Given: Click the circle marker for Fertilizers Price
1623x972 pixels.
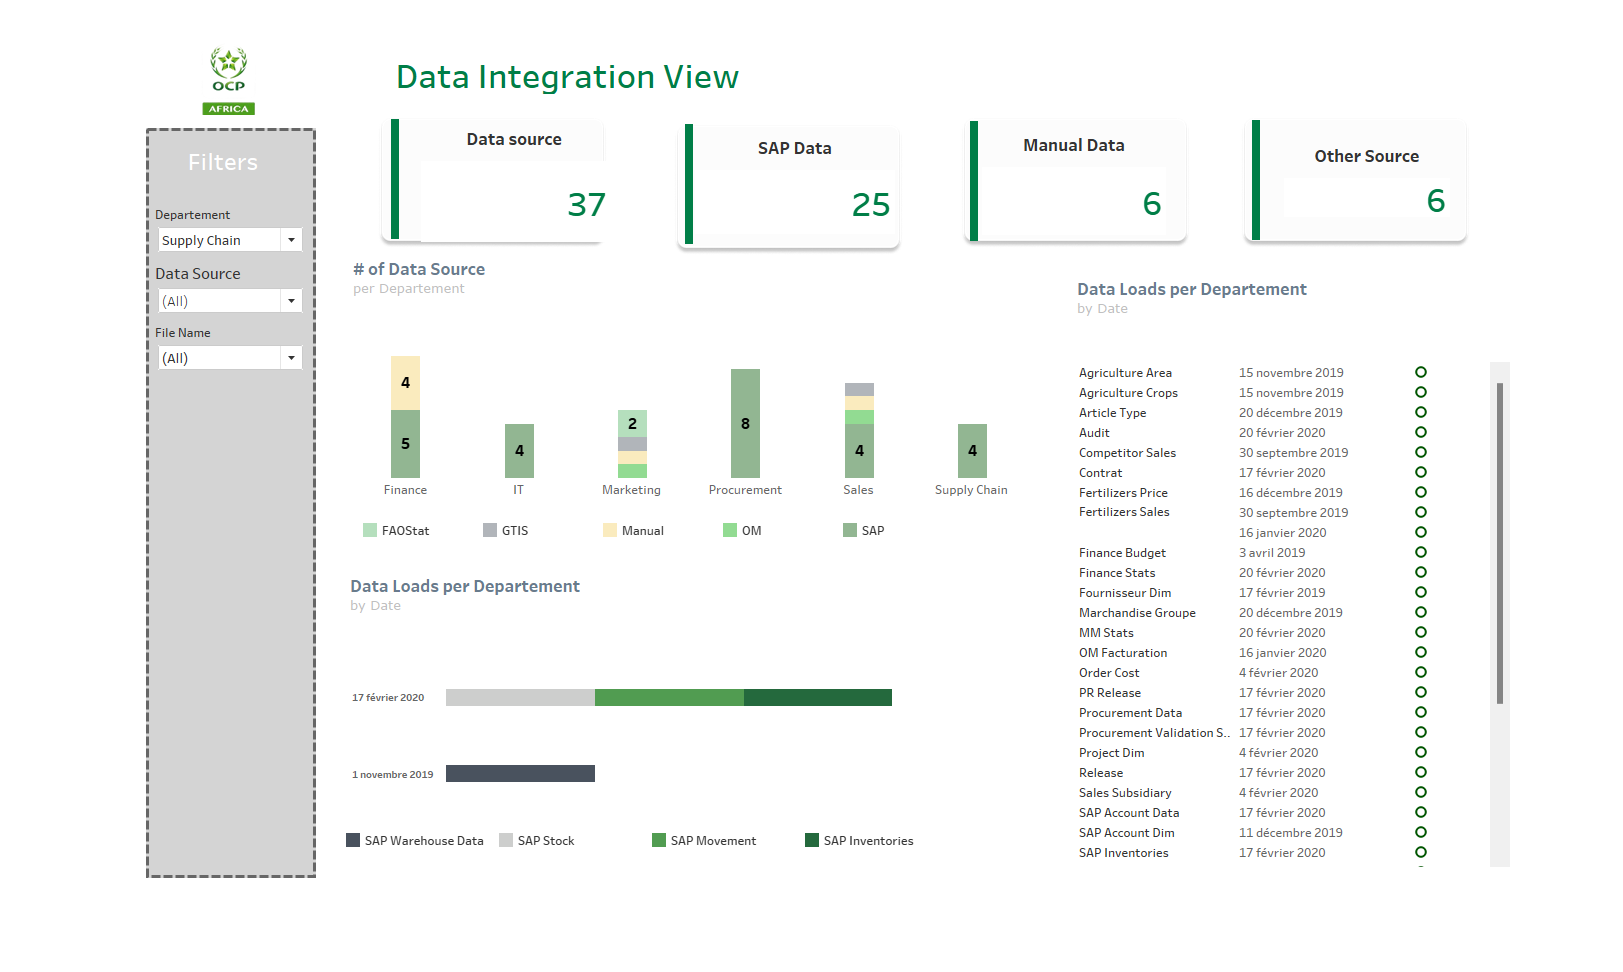Looking at the screenshot, I should (1421, 492).
